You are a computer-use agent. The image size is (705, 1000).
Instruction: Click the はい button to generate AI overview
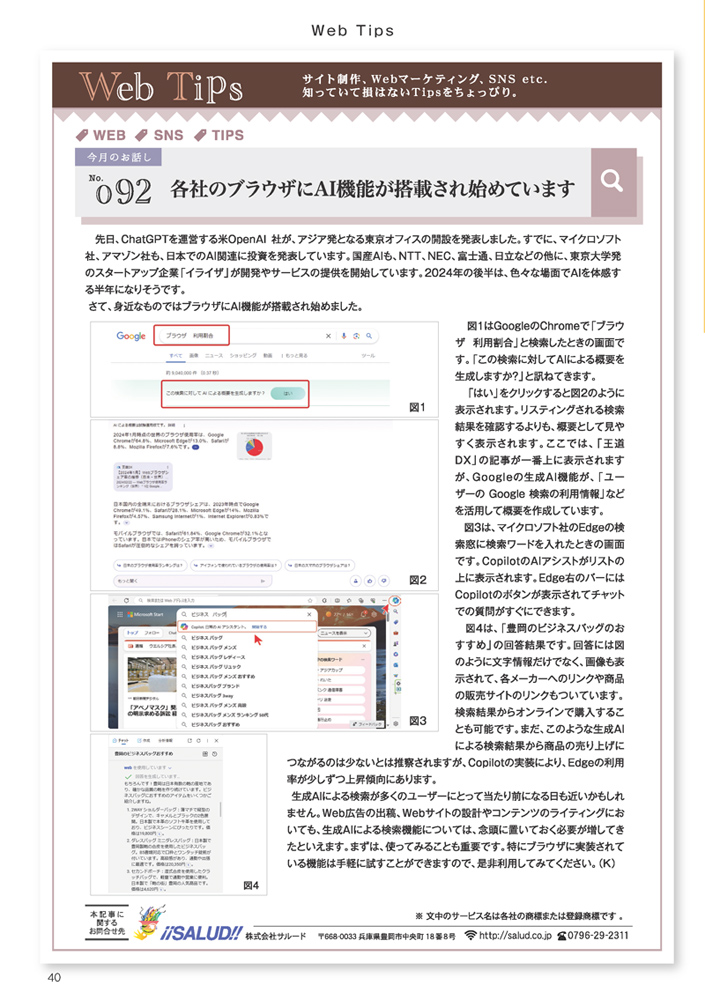287,393
